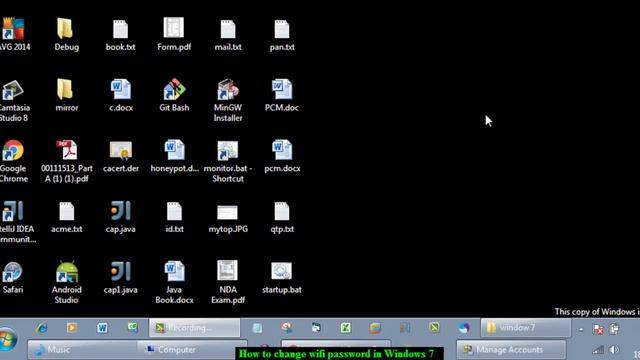Switch to the Manage Accounts taskbar window
This screenshot has height=360, width=640.
pyautogui.click(x=511, y=350)
